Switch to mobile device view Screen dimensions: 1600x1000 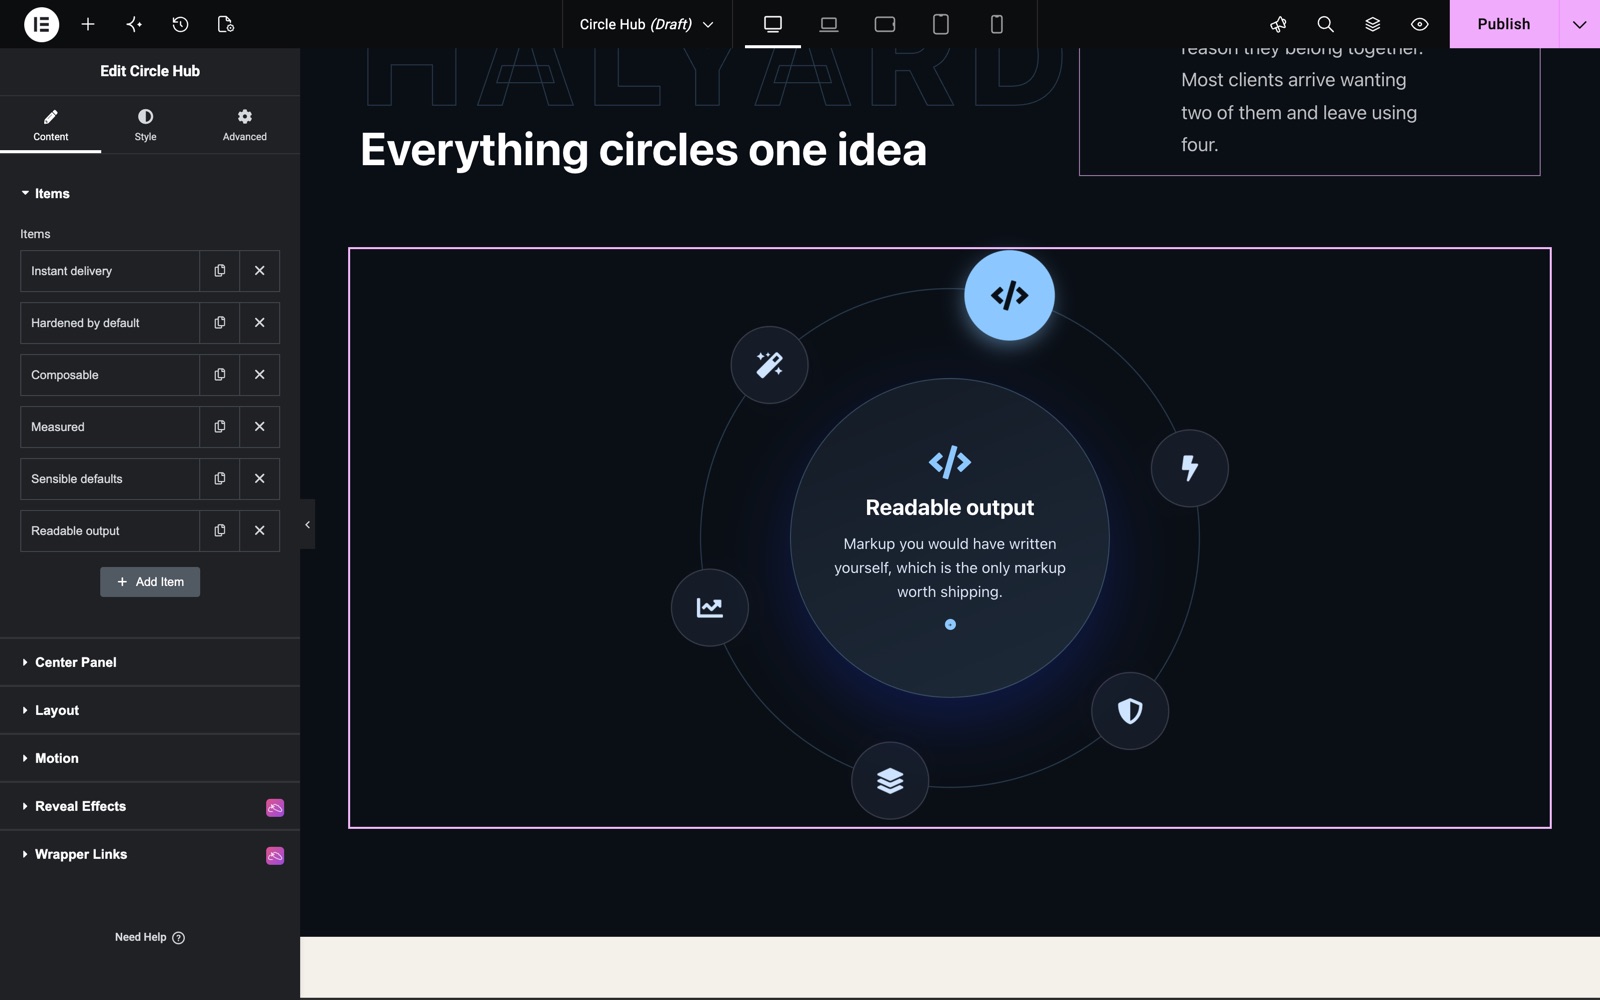pyautogui.click(x=997, y=24)
